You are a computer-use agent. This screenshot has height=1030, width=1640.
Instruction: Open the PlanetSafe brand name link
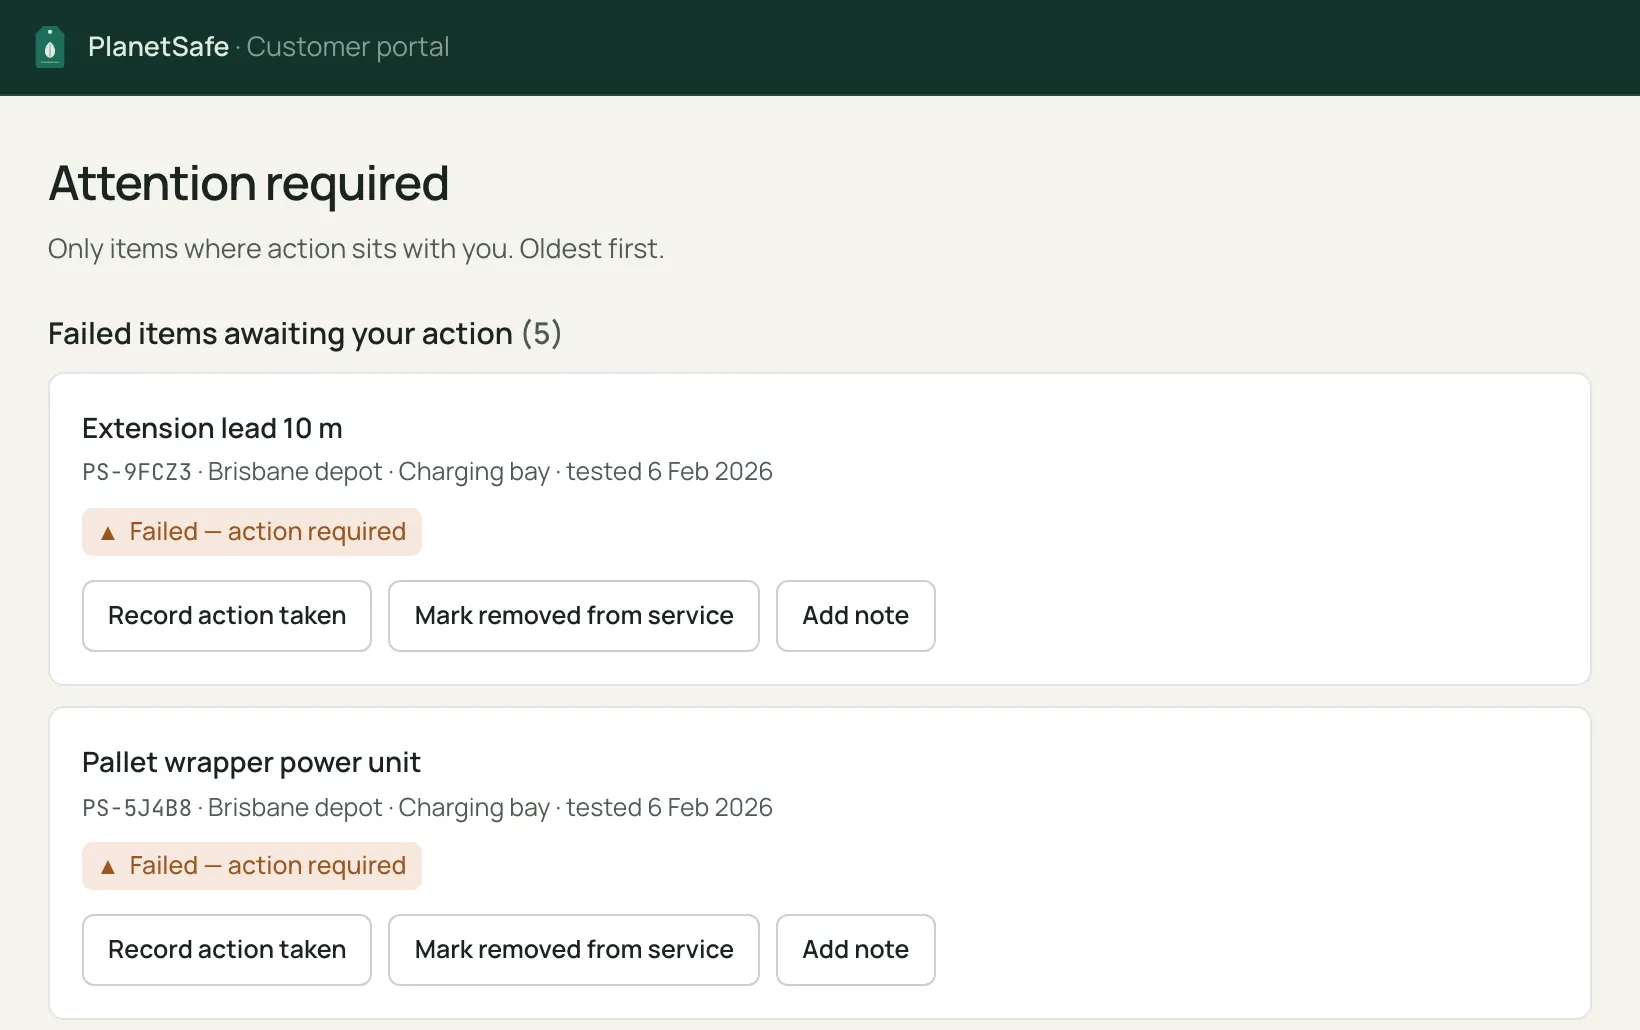158,47
